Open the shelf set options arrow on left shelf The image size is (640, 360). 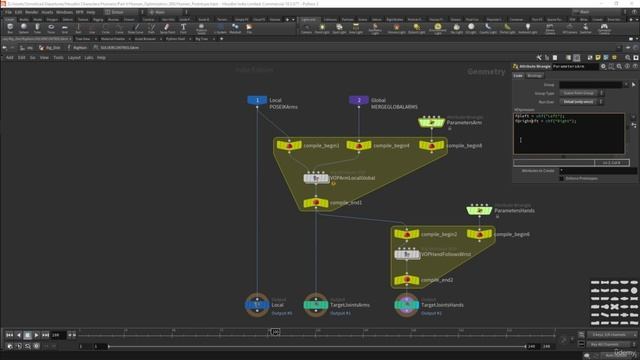293,19
